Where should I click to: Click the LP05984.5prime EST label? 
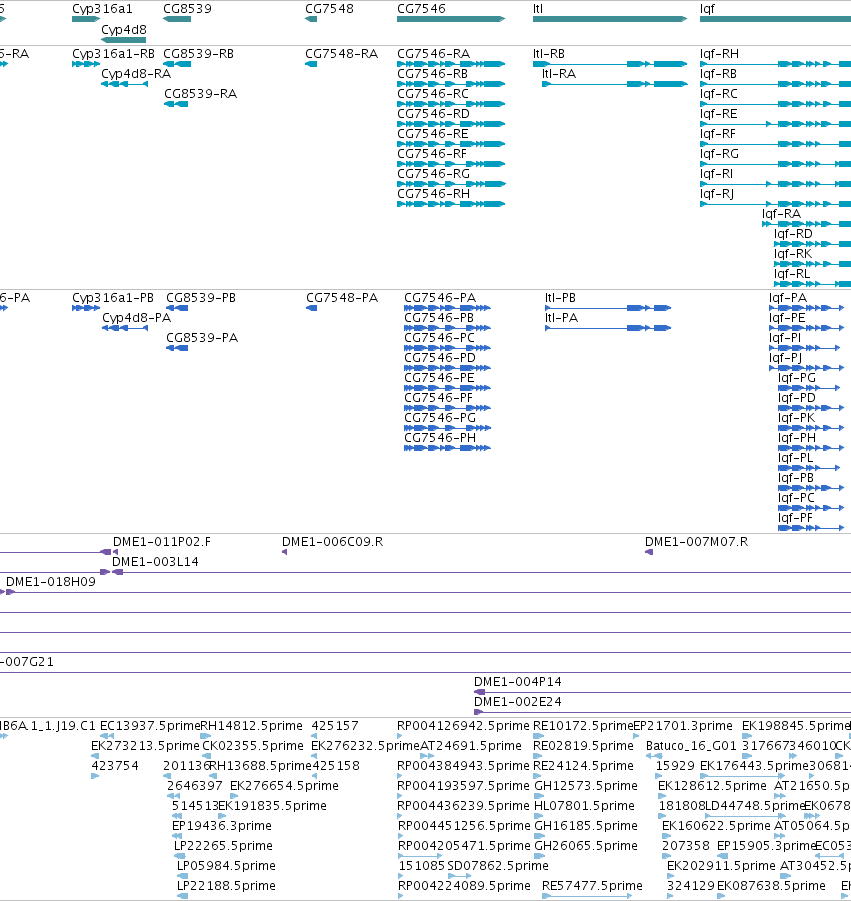(226, 866)
